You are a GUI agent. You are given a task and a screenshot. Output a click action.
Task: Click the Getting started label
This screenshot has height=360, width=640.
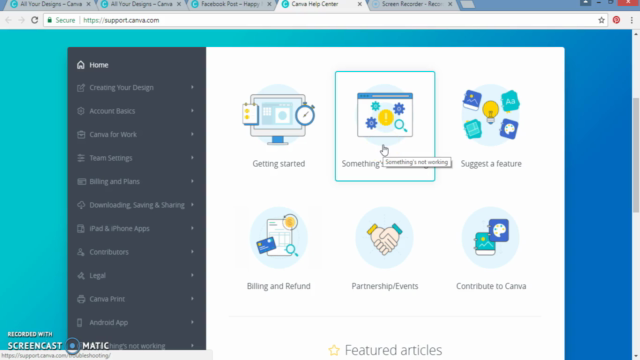[279, 164]
